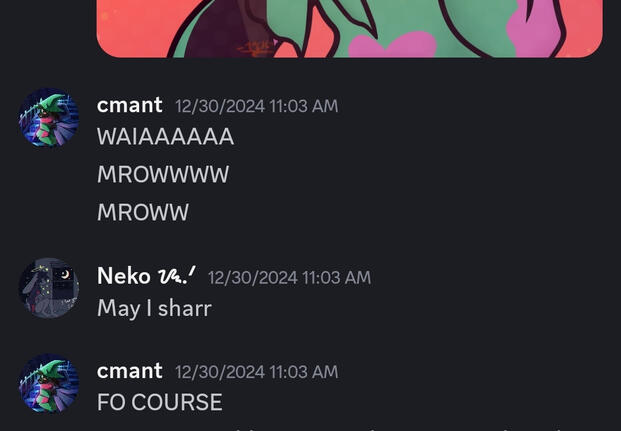Select the 'May I sharr' message
621x431 pixels.
tap(154, 308)
